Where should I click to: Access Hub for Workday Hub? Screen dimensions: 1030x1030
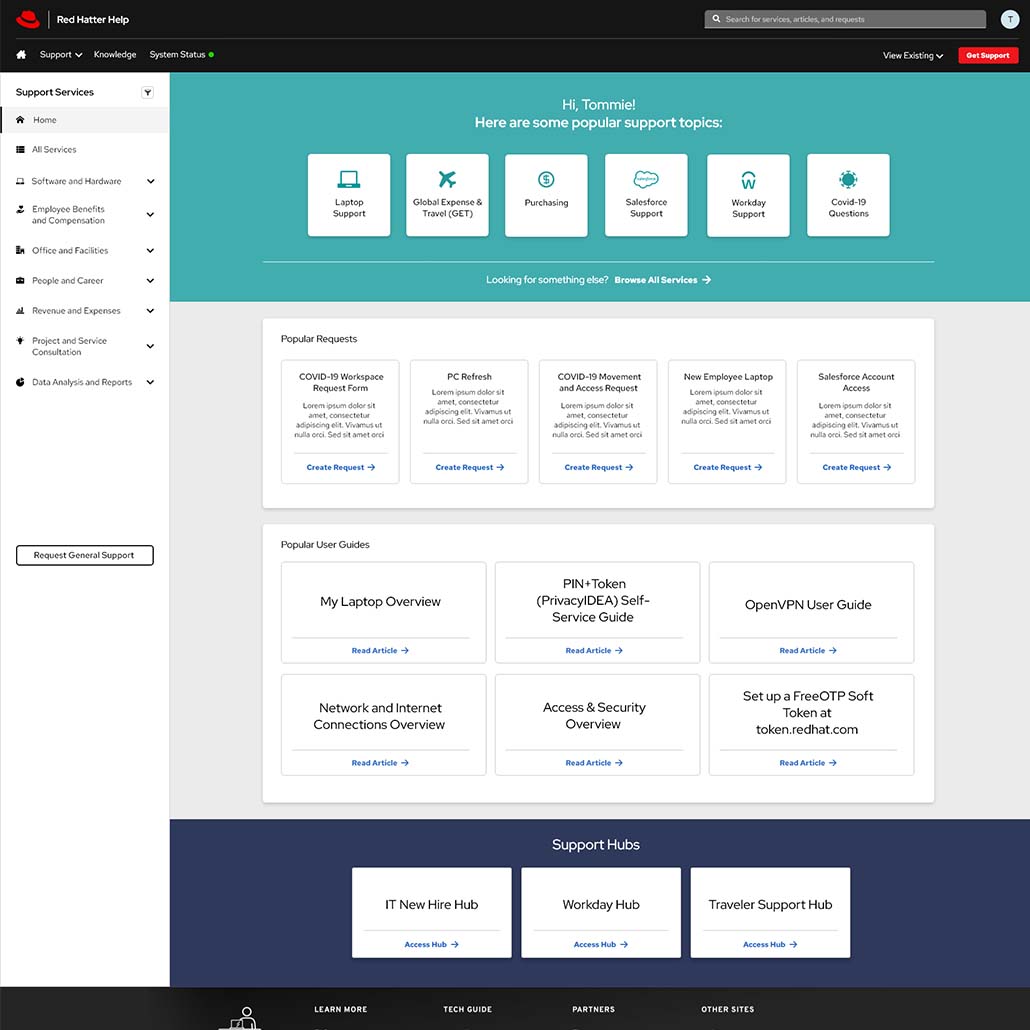[x=600, y=944]
